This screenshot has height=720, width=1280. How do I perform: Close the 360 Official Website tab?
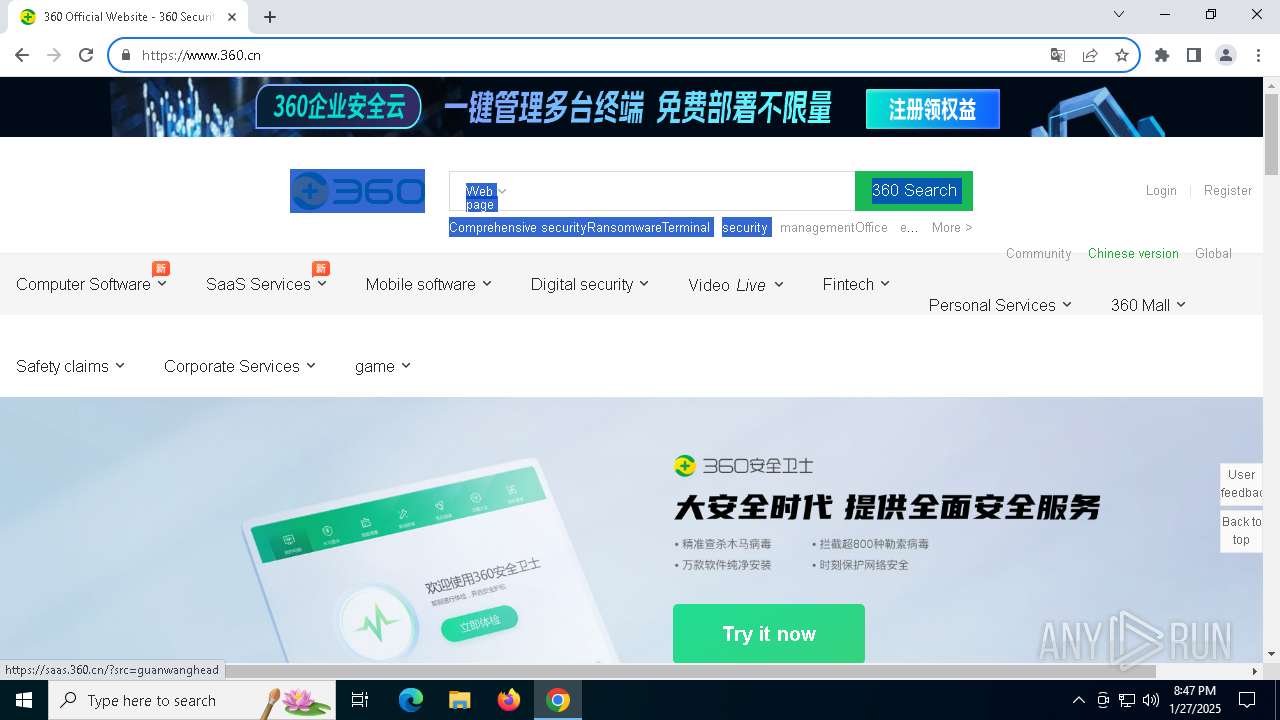point(232,17)
